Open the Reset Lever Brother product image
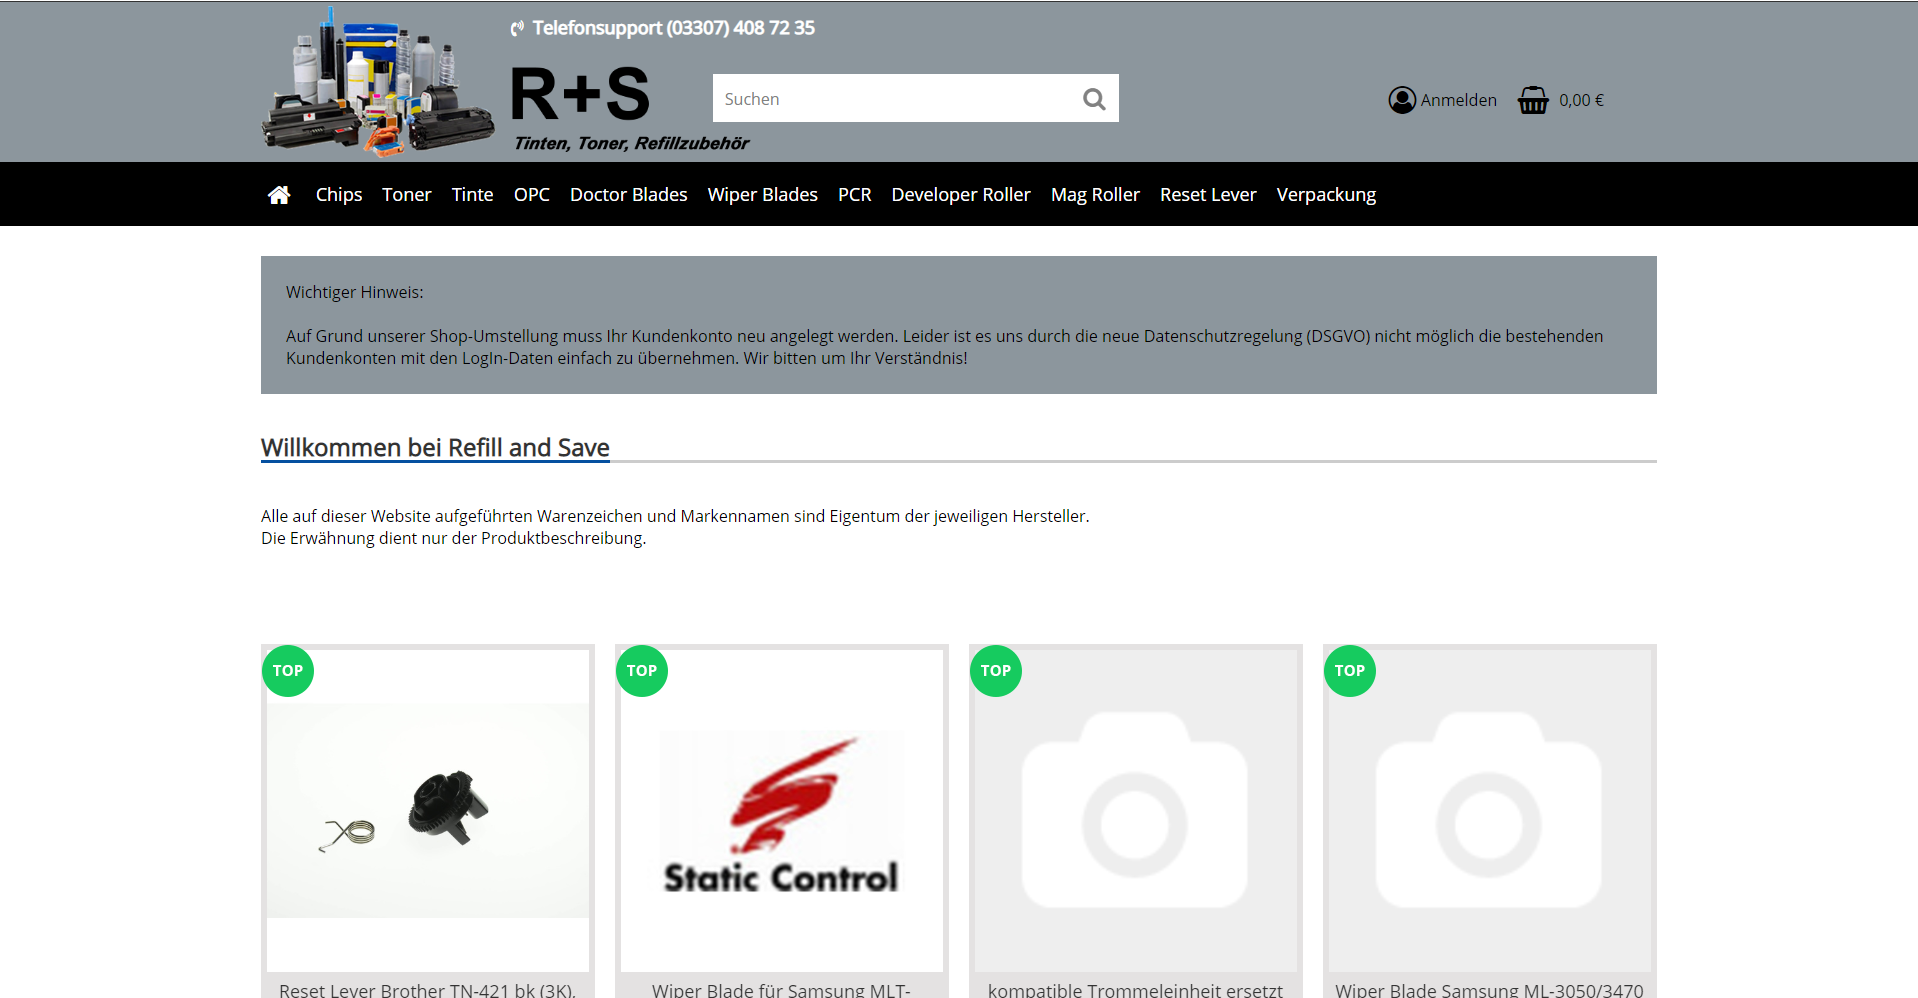Screen dimensions: 1918x998 [x=428, y=810]
